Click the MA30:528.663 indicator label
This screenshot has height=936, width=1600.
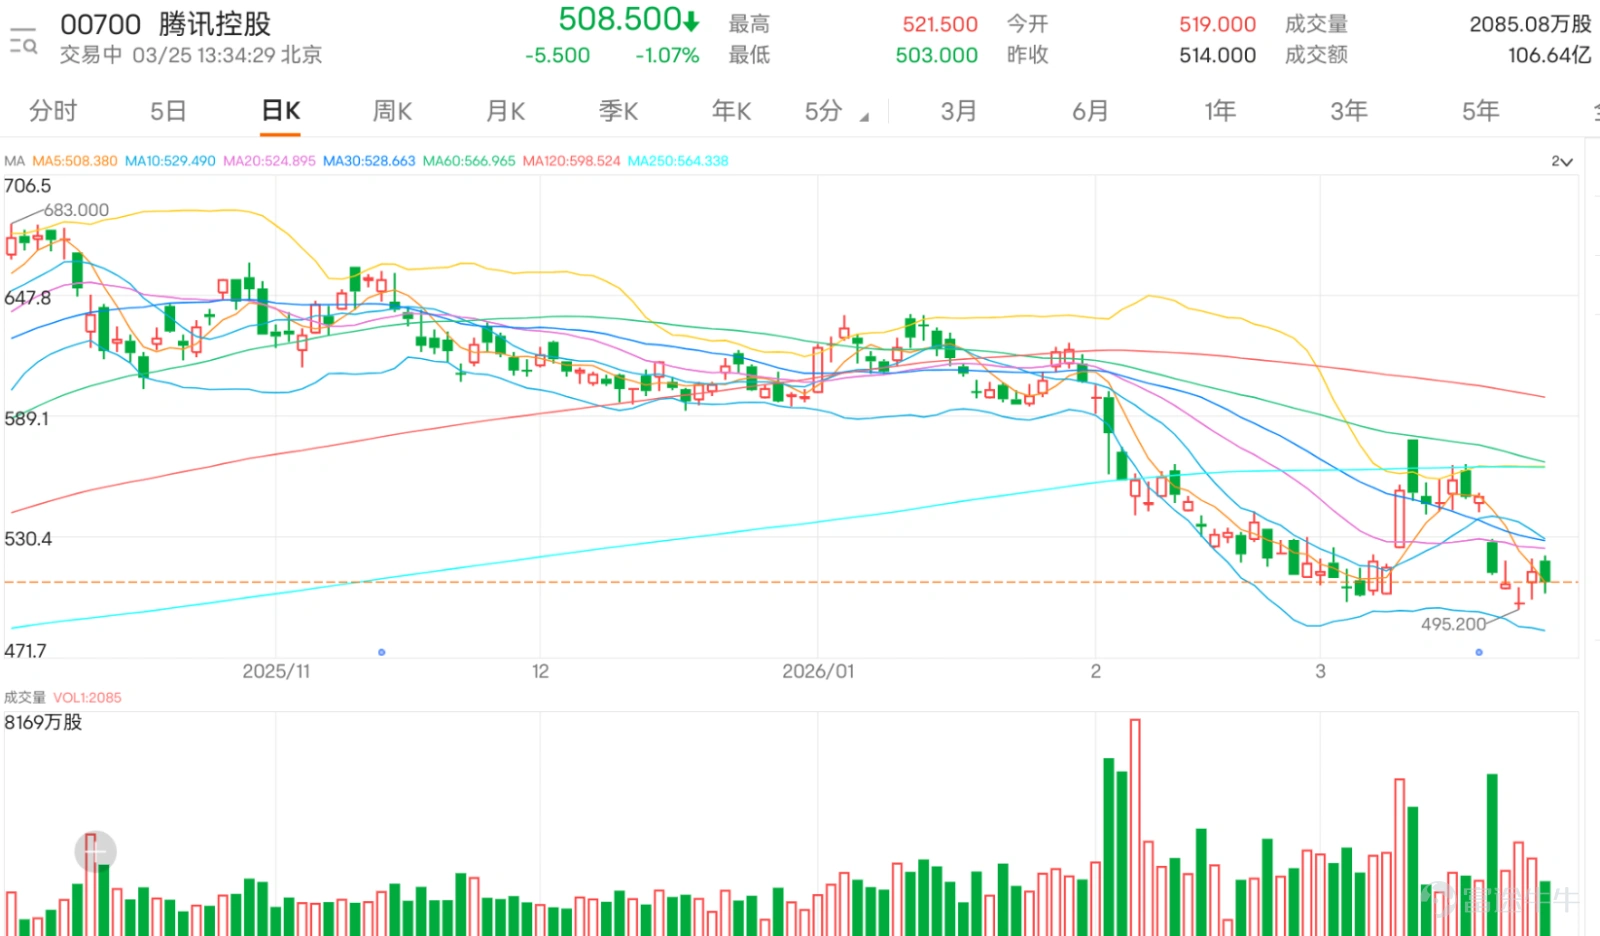pos(369,161)
